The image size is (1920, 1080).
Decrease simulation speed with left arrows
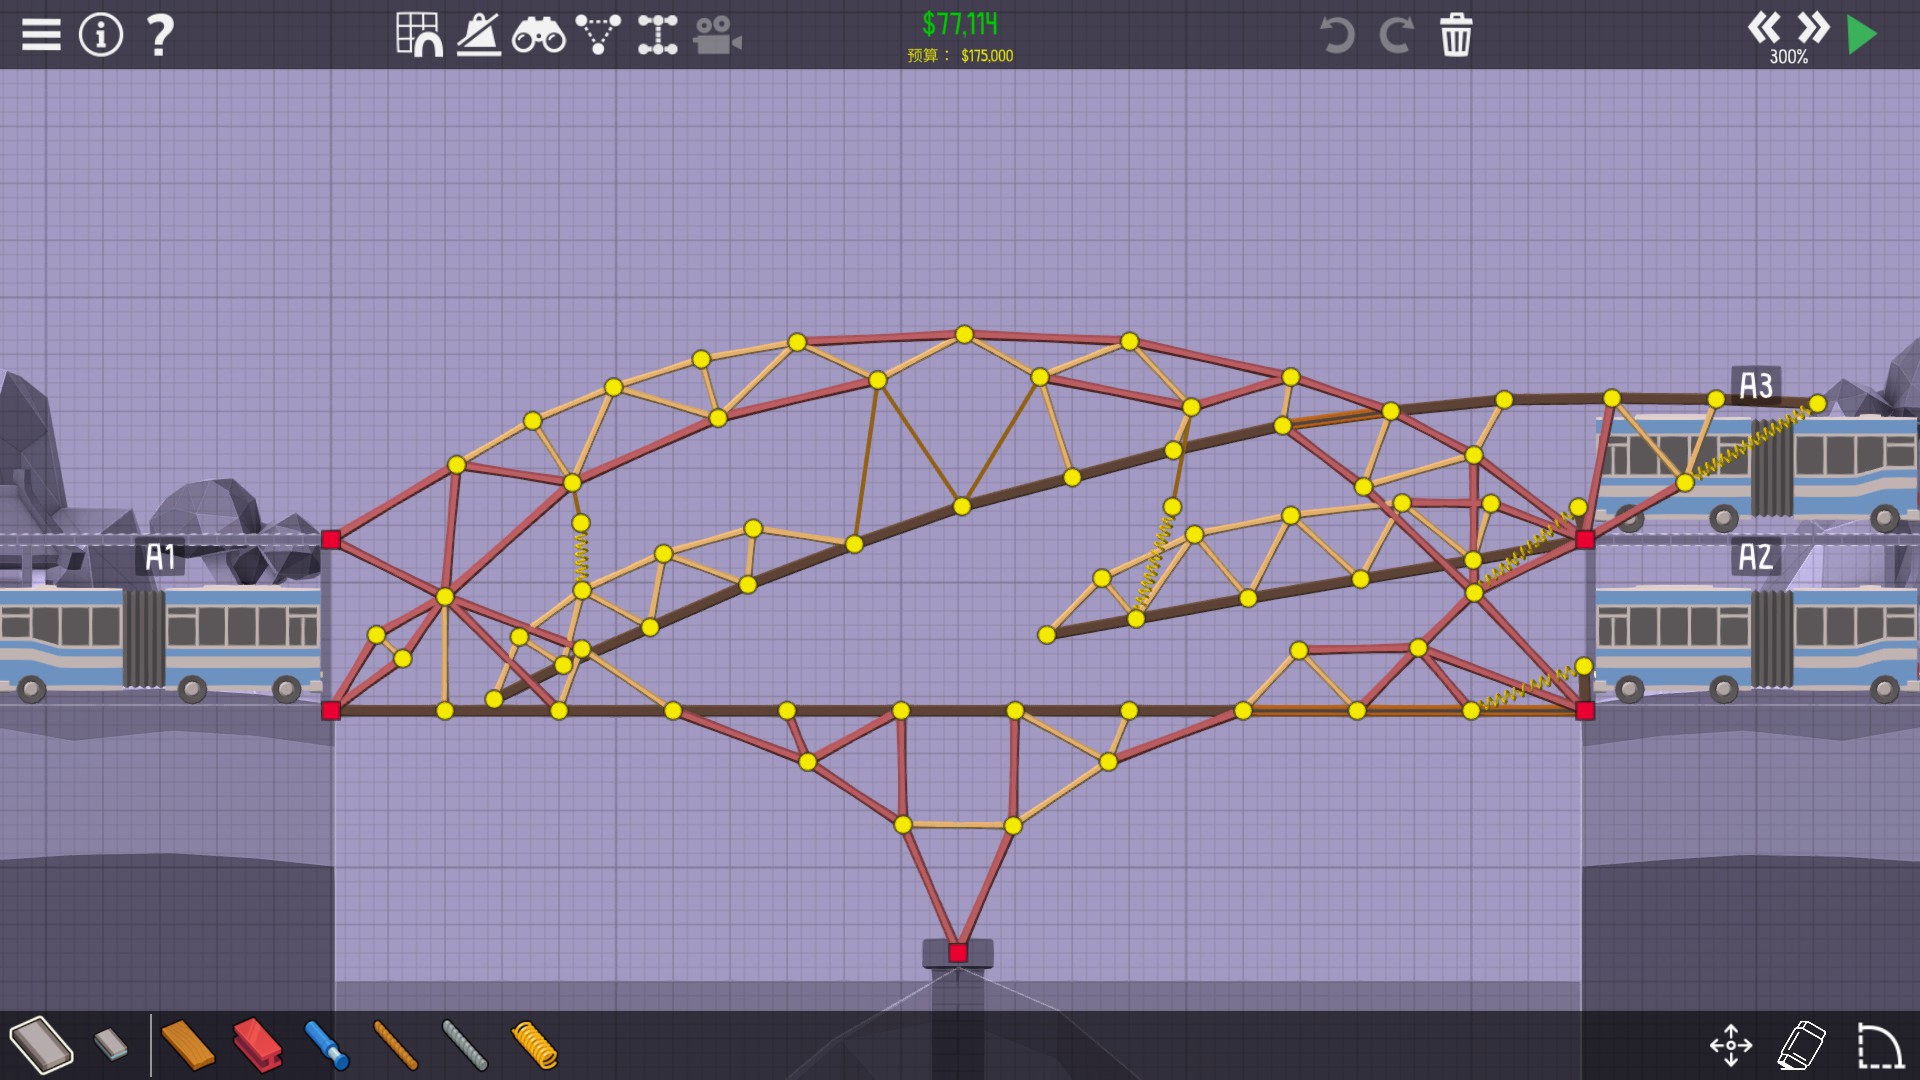click(1764, 28)
